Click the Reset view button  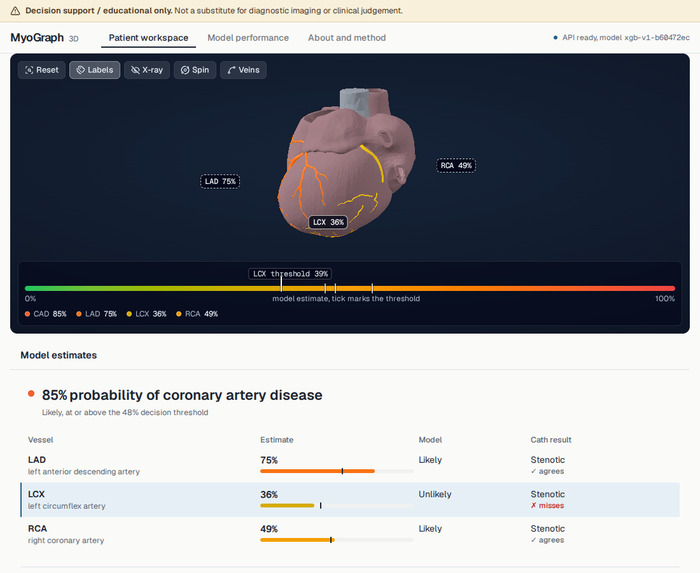click(42, 70)
